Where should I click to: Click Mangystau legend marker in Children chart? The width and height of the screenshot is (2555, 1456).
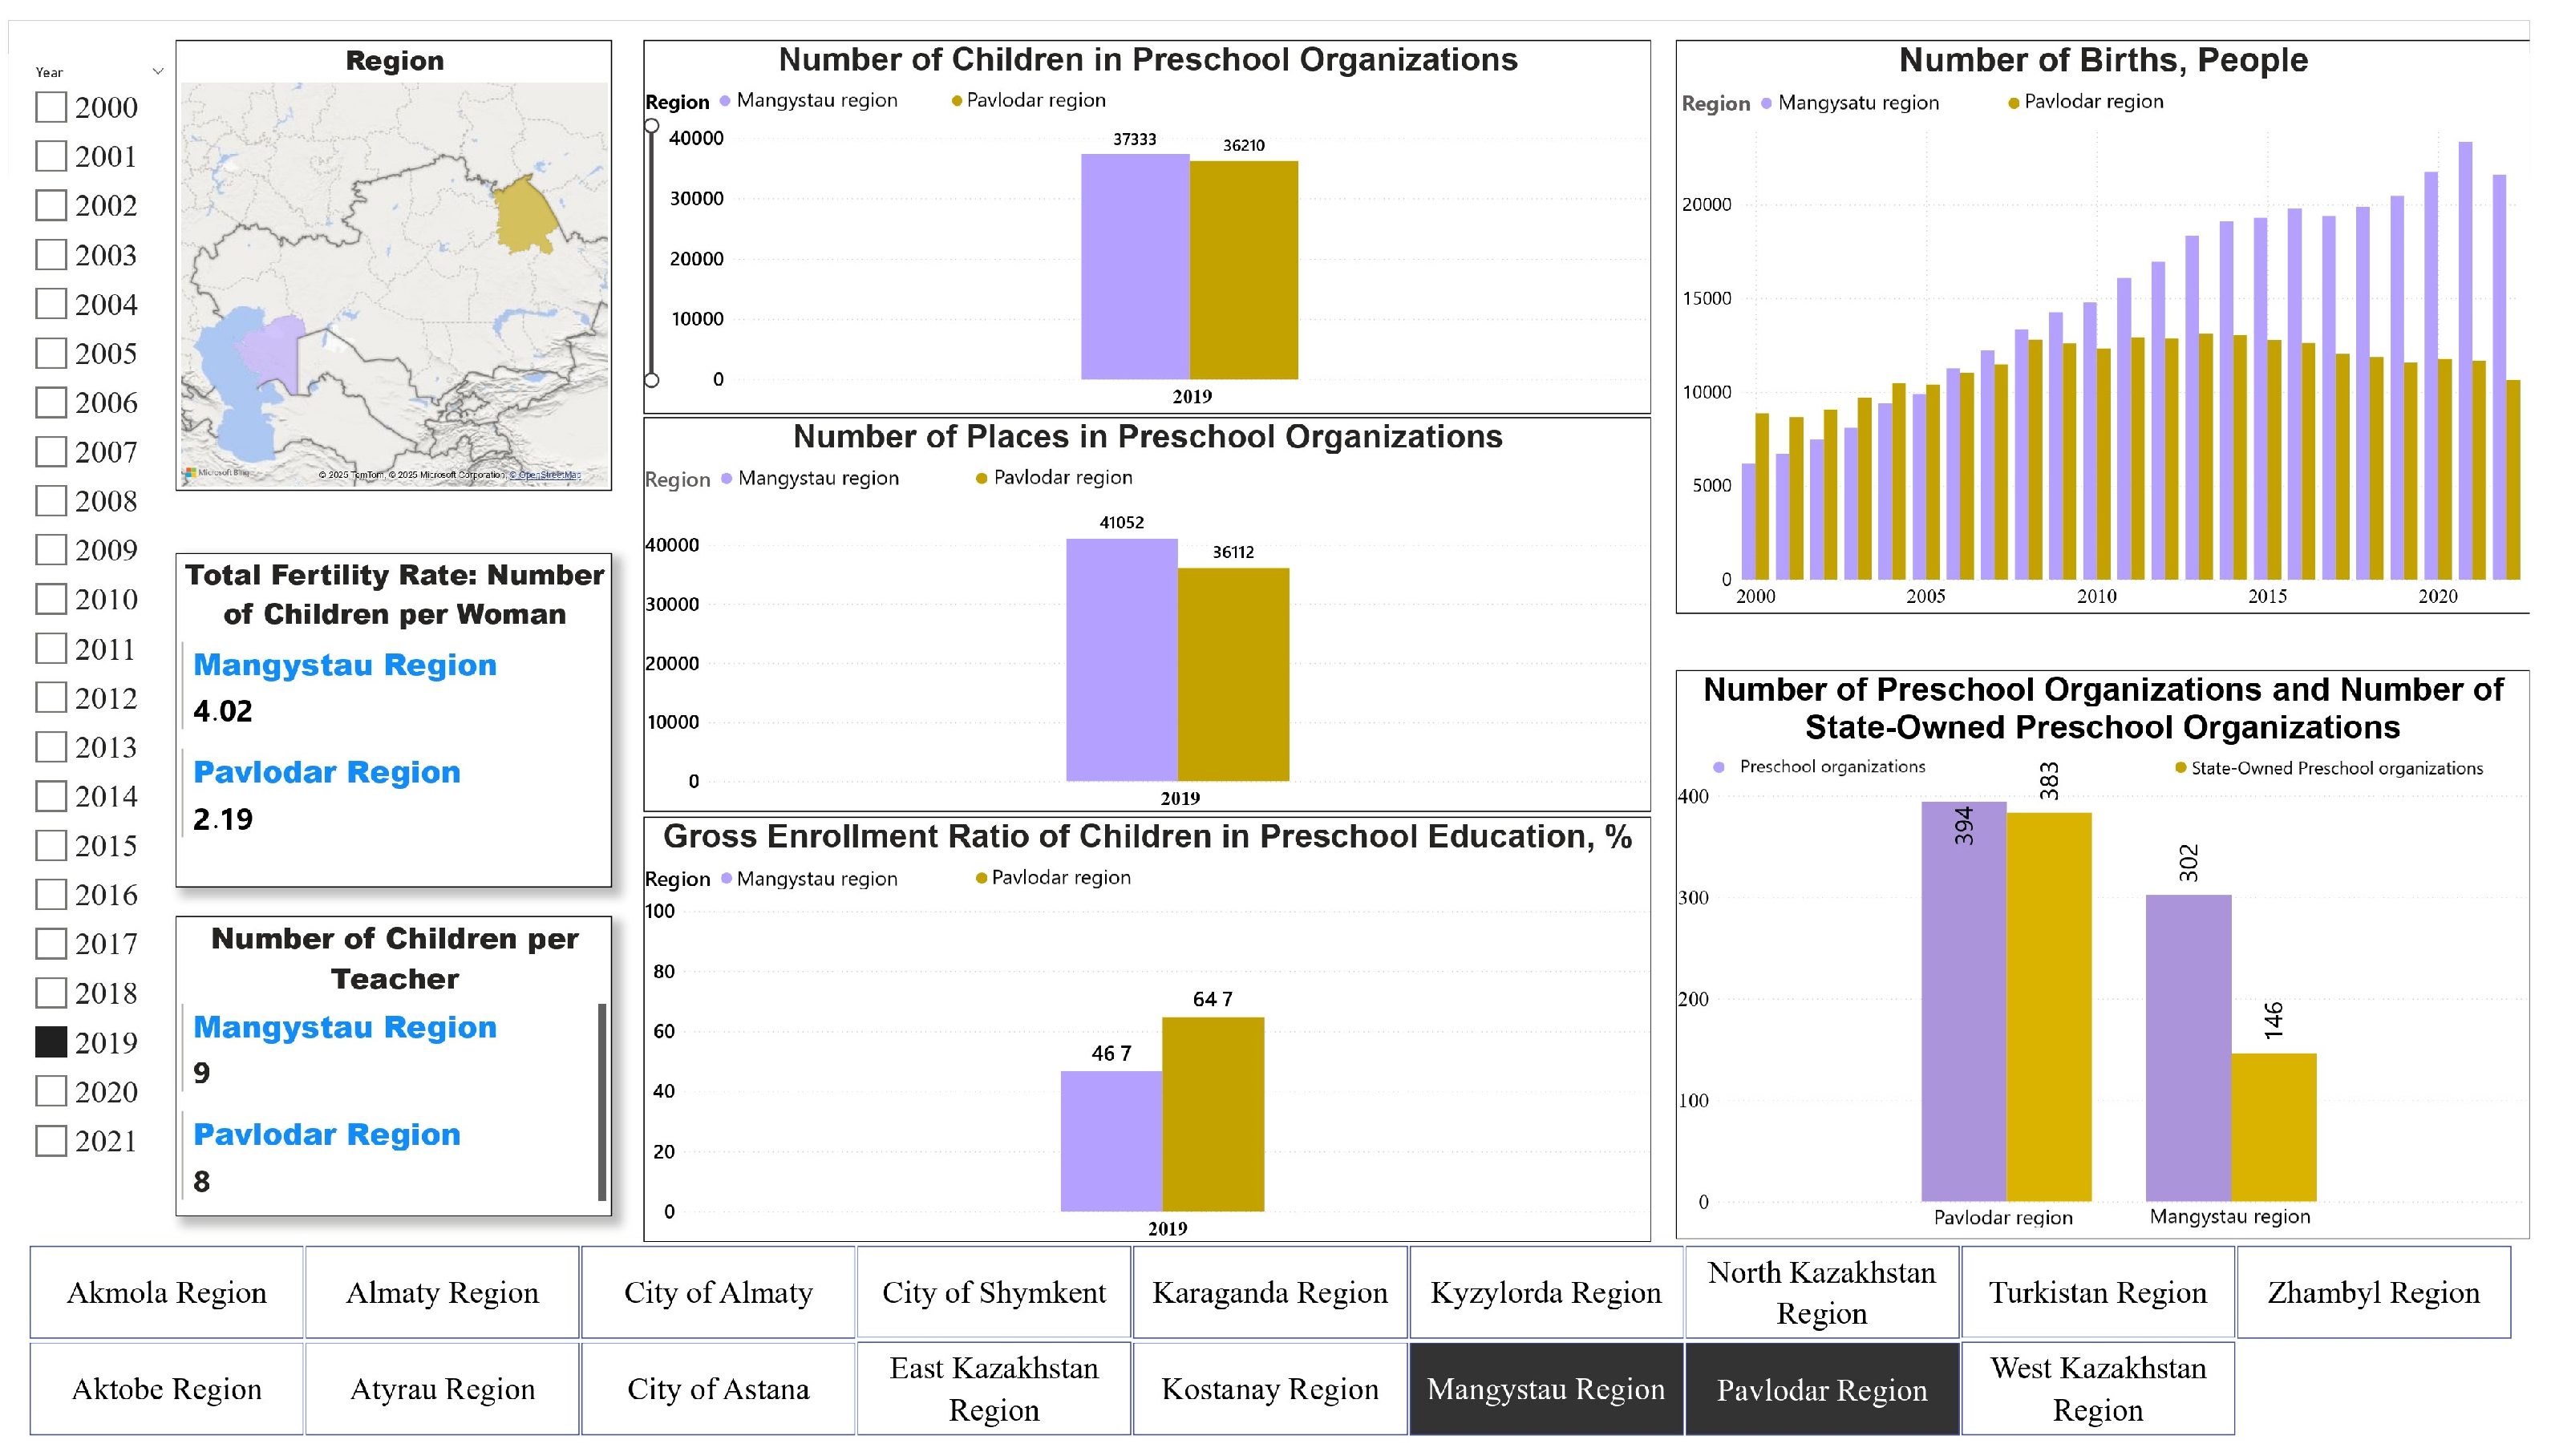click(725, 101)
